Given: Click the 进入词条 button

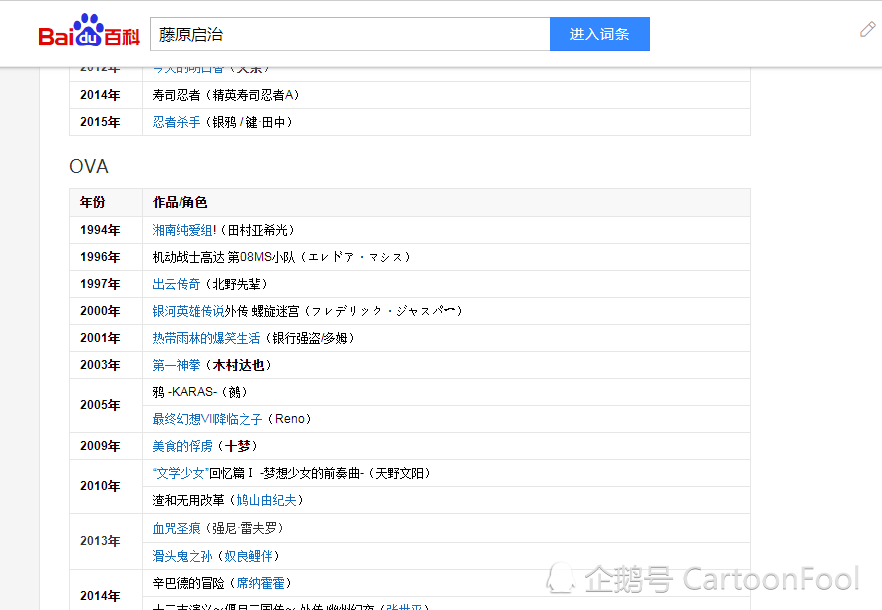Looking at the screenshot, I should pyautogui.click(x=600, y=34).
